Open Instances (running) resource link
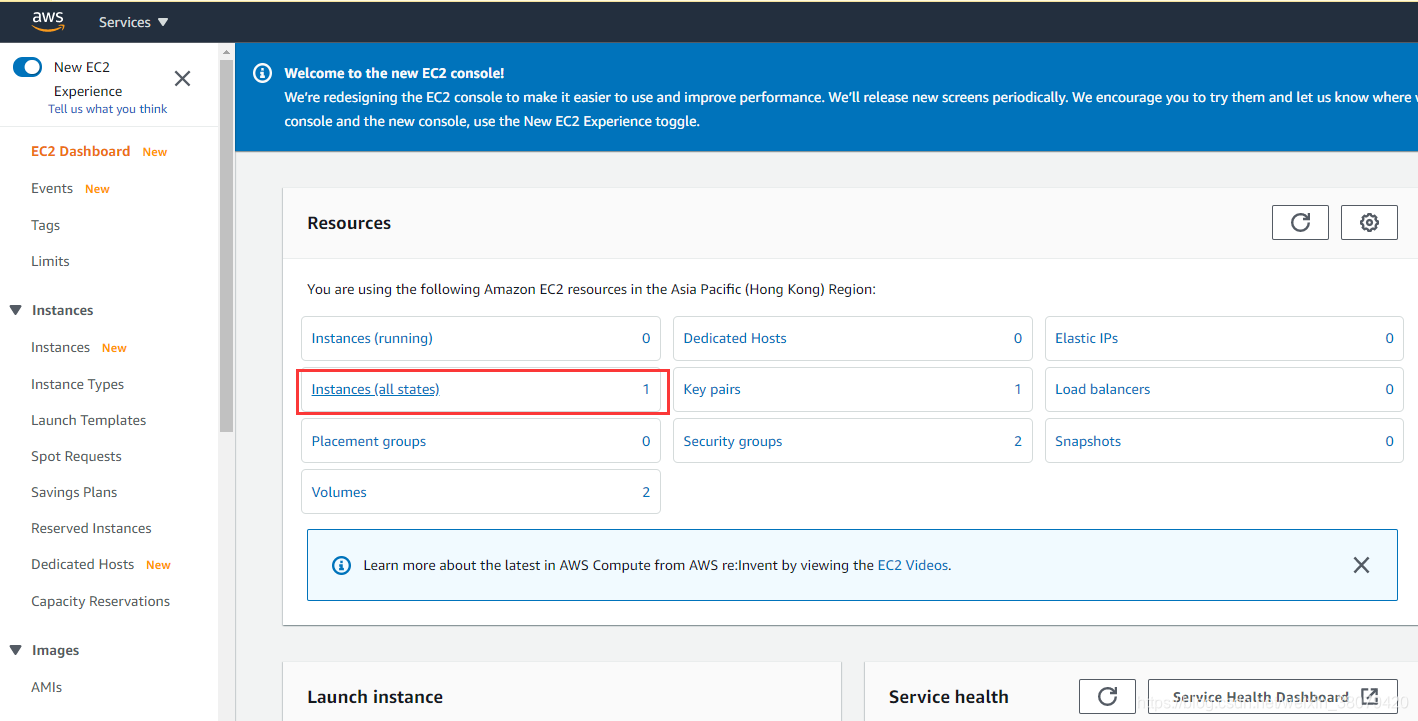The image size is (1418, 721). tap(372, 338)
